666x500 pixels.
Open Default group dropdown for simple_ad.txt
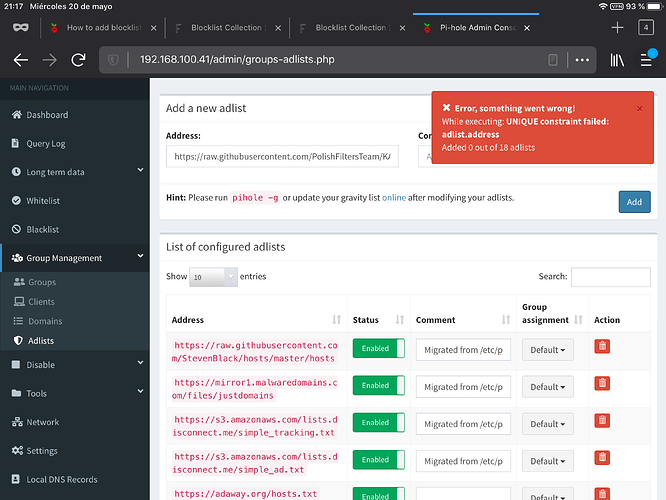[547, 461]
